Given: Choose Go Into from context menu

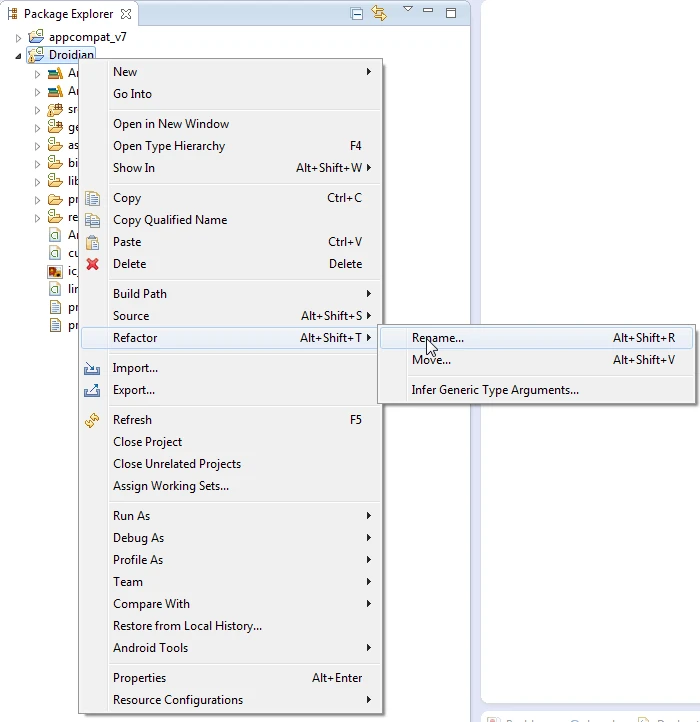Looking at the screenshot, I should tap(232, 94).
